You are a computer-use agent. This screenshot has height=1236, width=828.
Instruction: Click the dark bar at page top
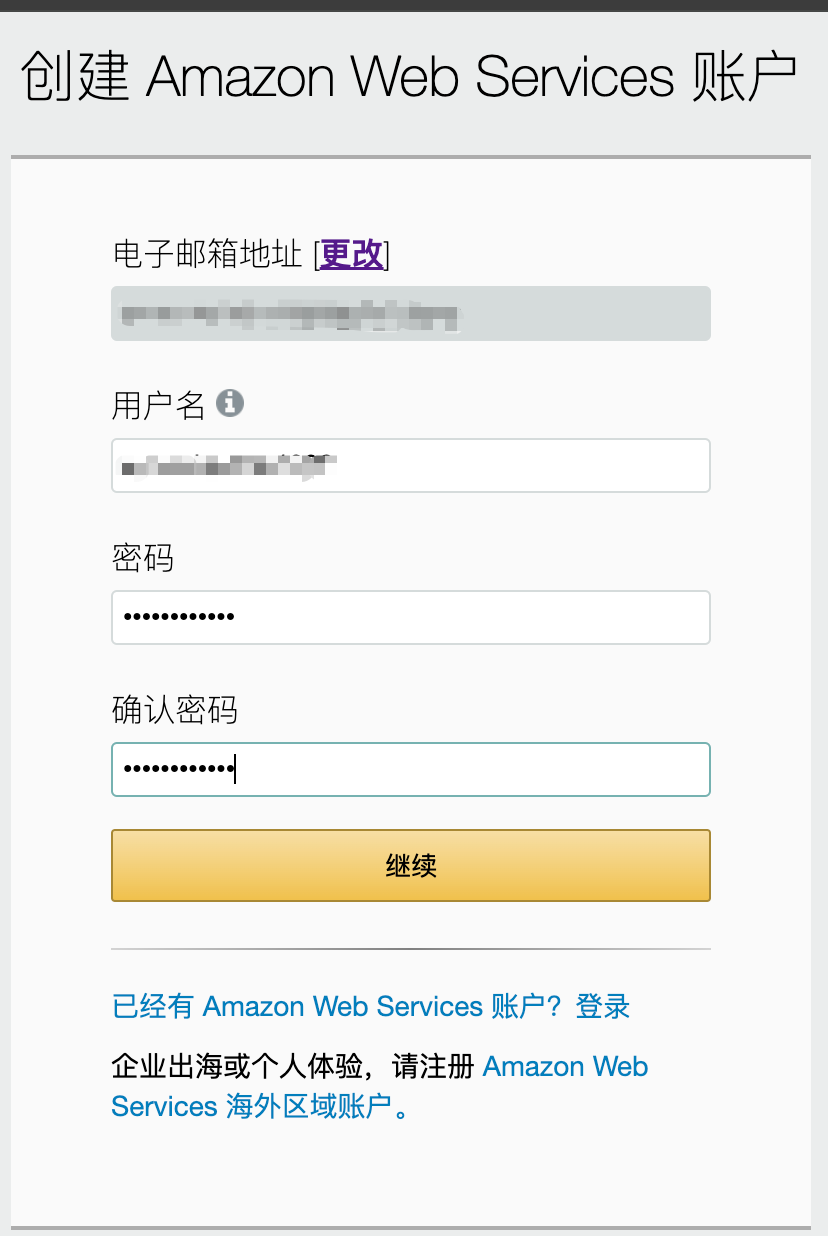tap(414, 5)
